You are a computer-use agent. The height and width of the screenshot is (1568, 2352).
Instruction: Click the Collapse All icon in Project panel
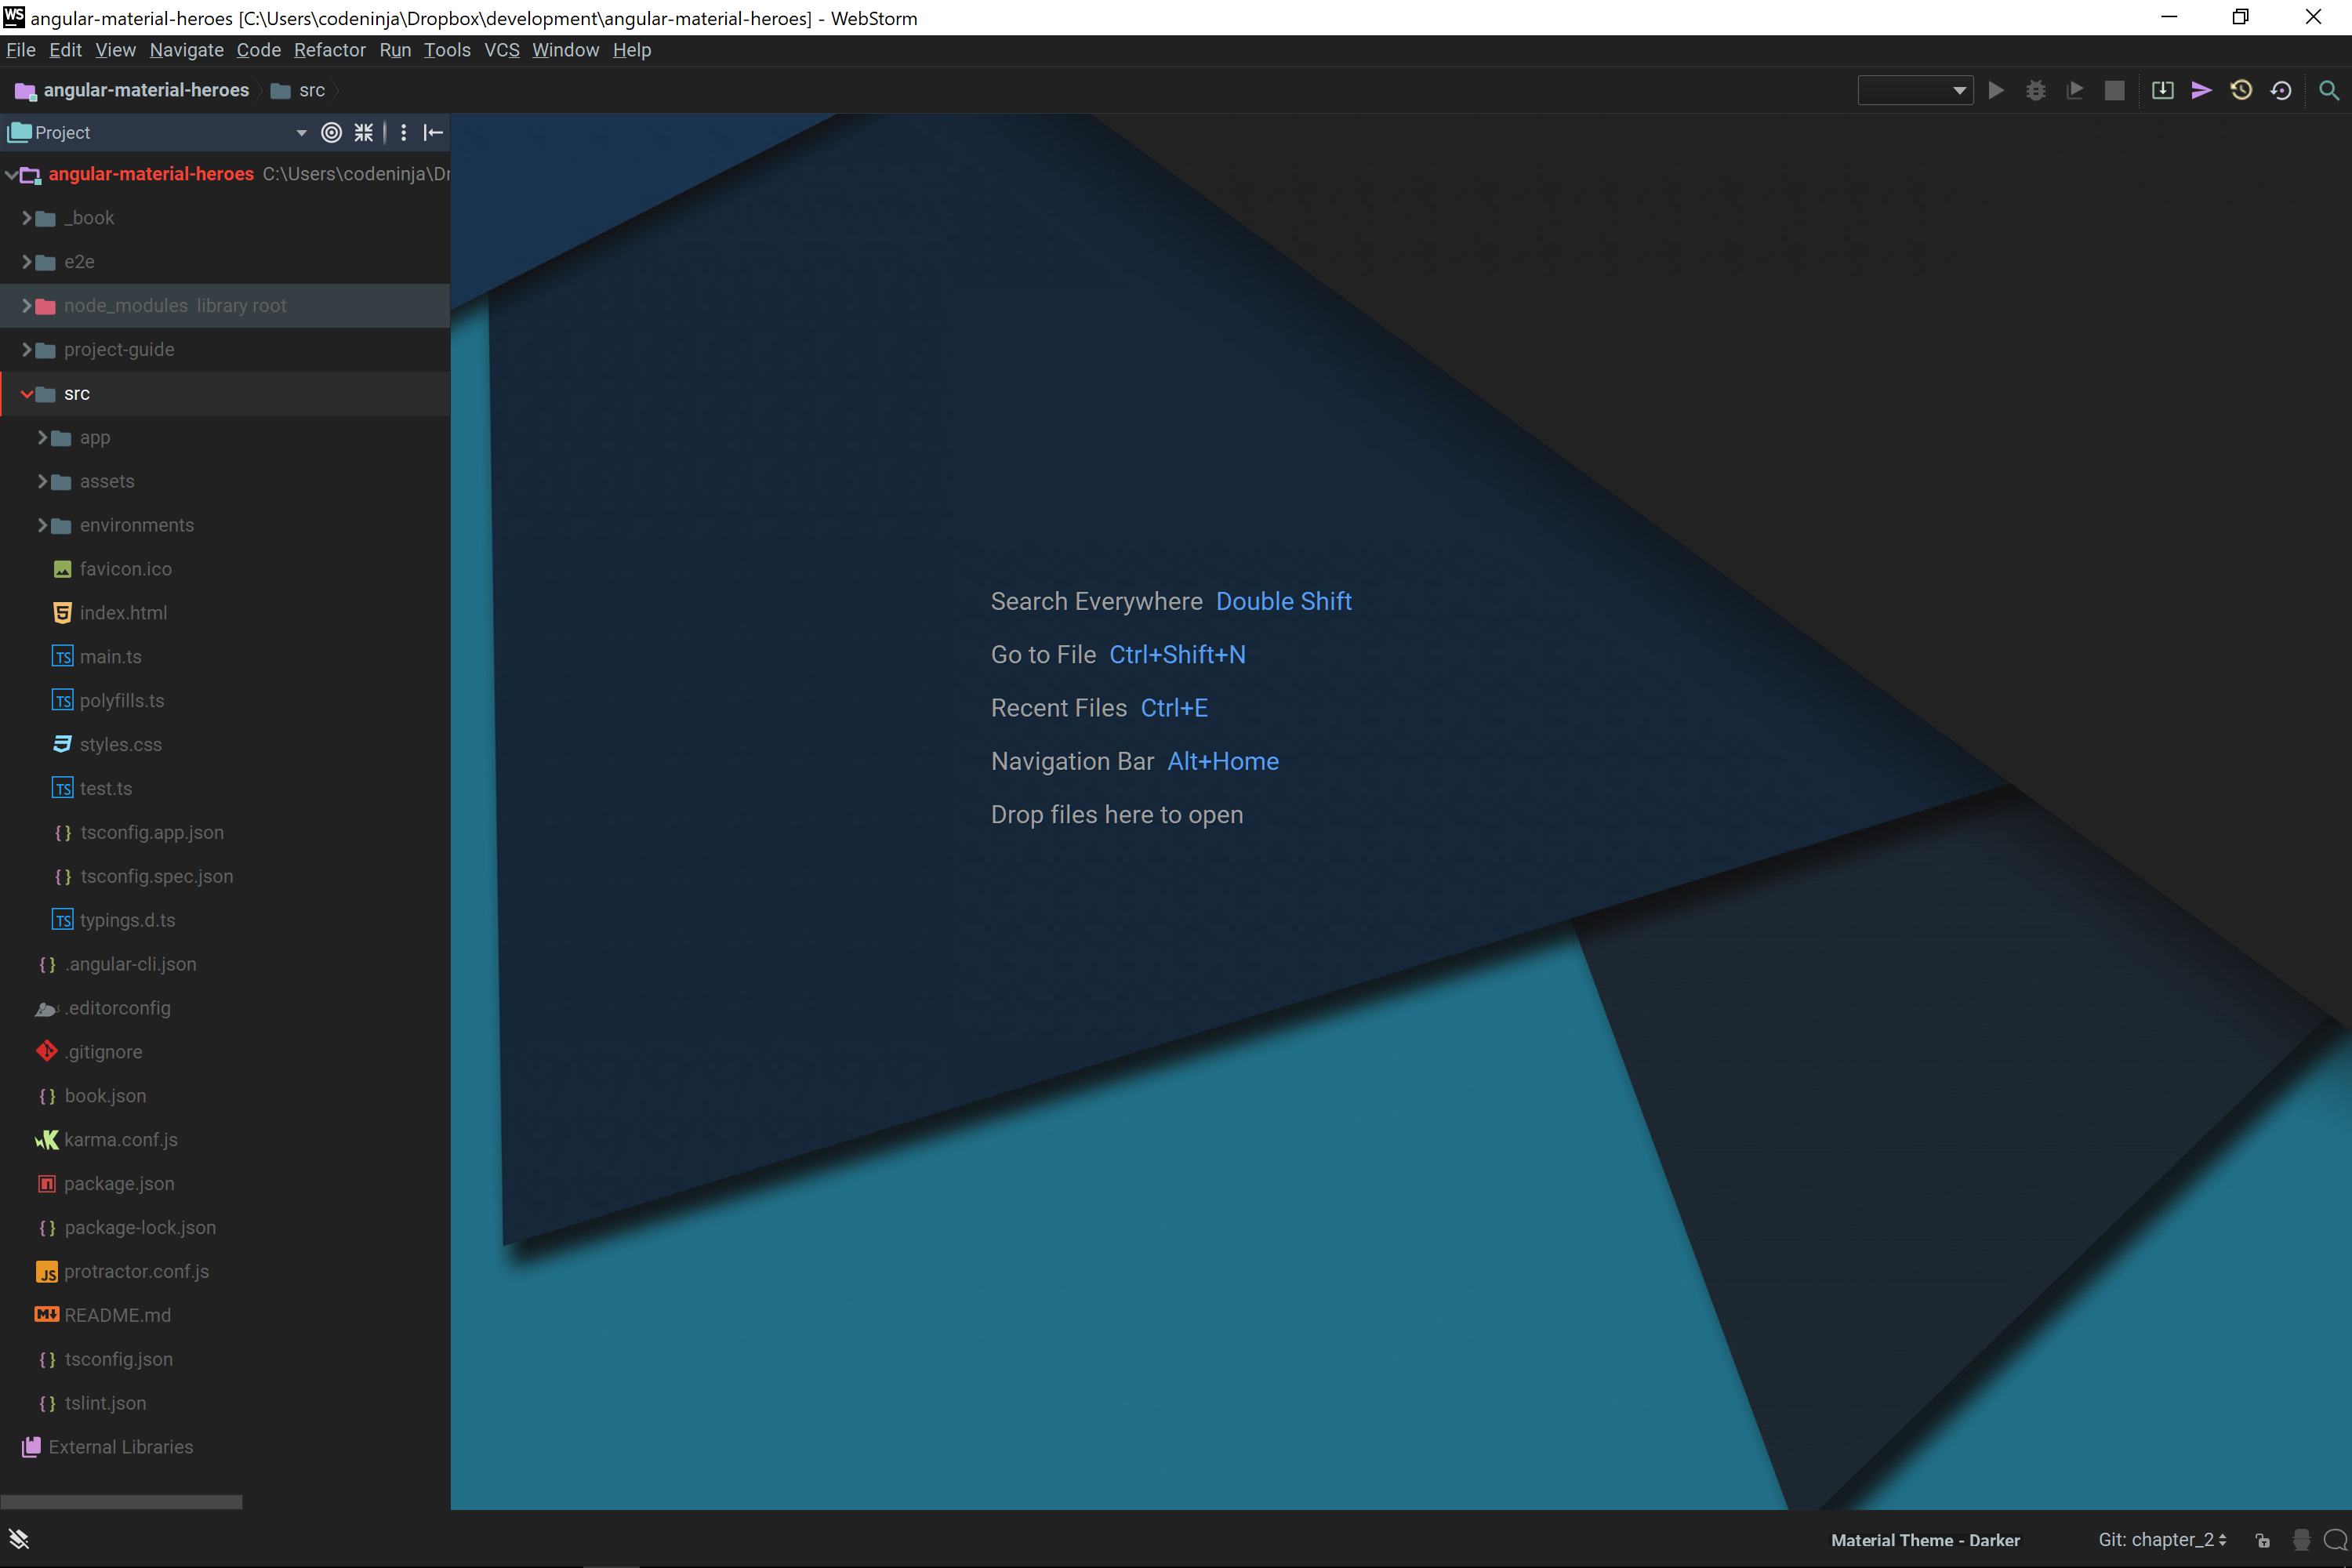(x=364, y=132)
